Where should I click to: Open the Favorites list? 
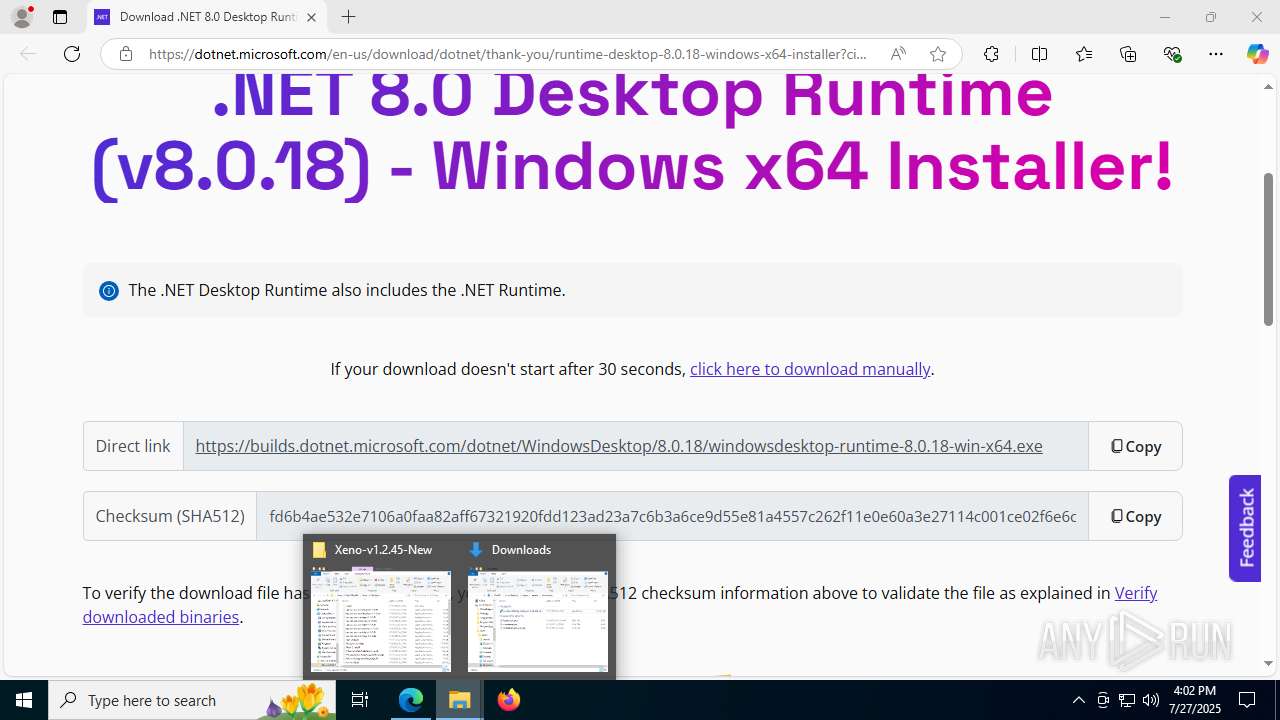(1084, 54)
